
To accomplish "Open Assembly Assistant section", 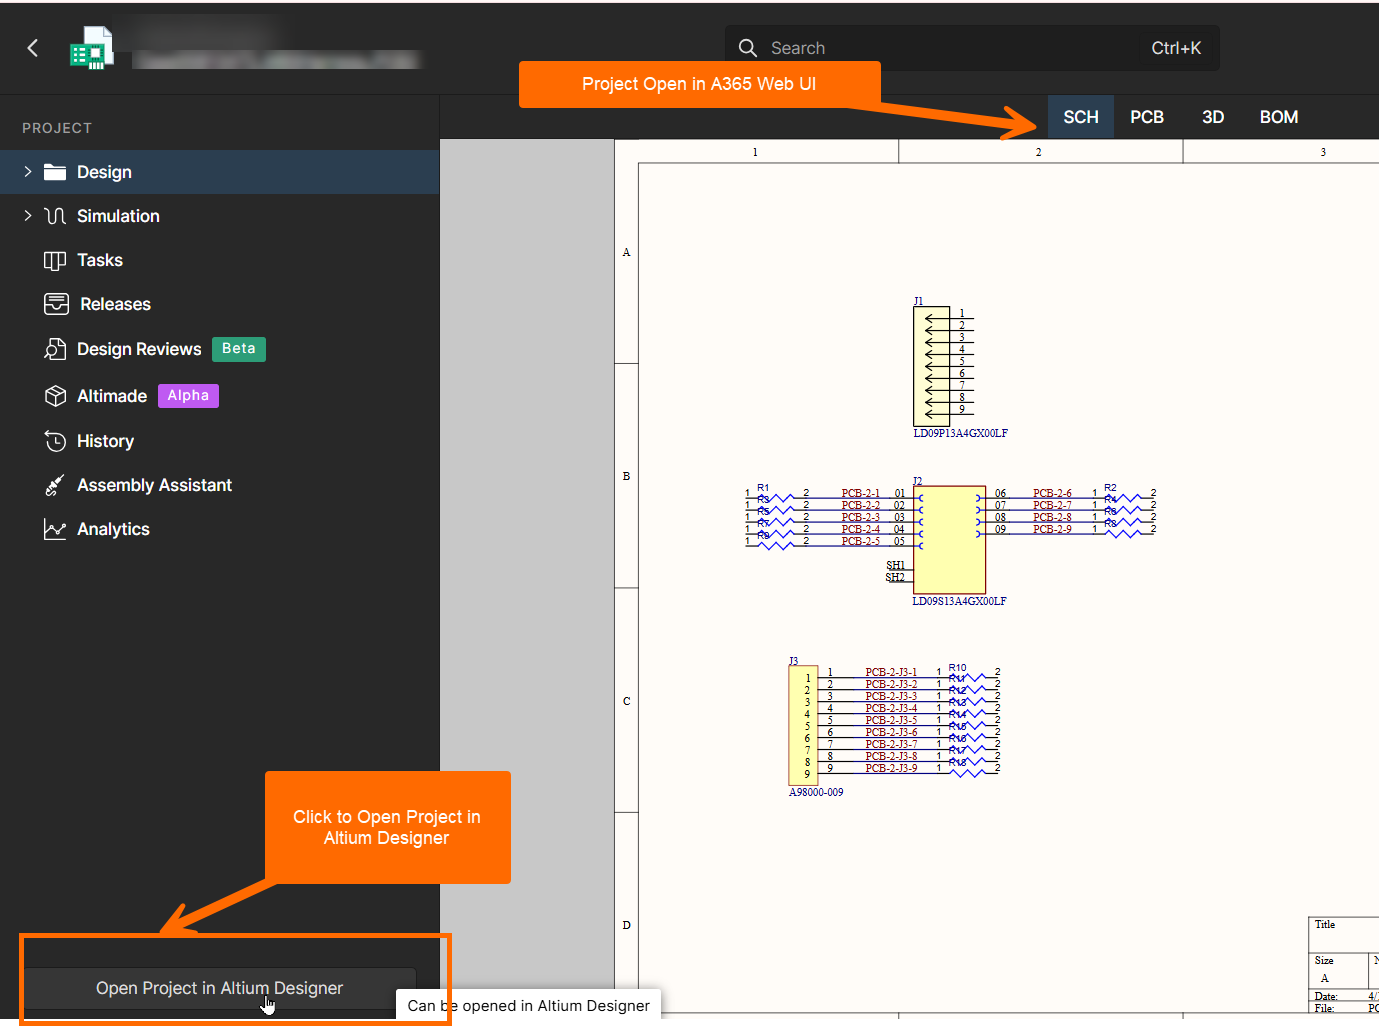I will pyautogui.click(x=154, y=485).
